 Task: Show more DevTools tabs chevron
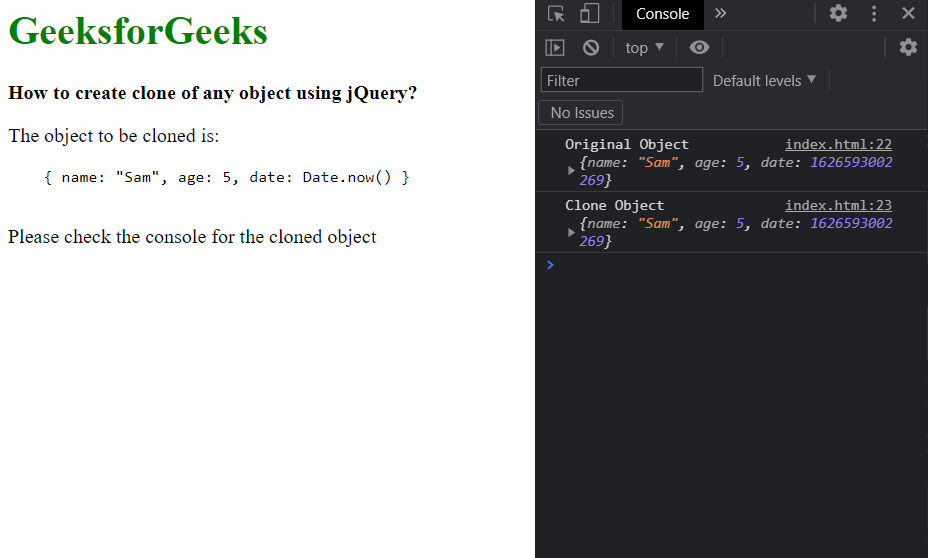pyautogui.click(x=720, y=14)
